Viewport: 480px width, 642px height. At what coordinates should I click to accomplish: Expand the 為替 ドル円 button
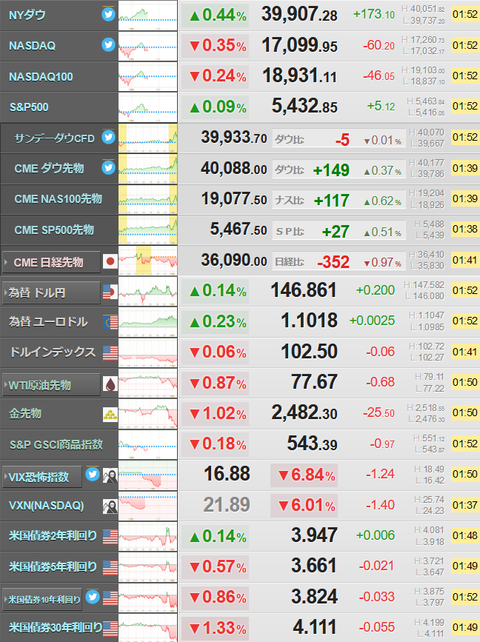click(51, 292)
